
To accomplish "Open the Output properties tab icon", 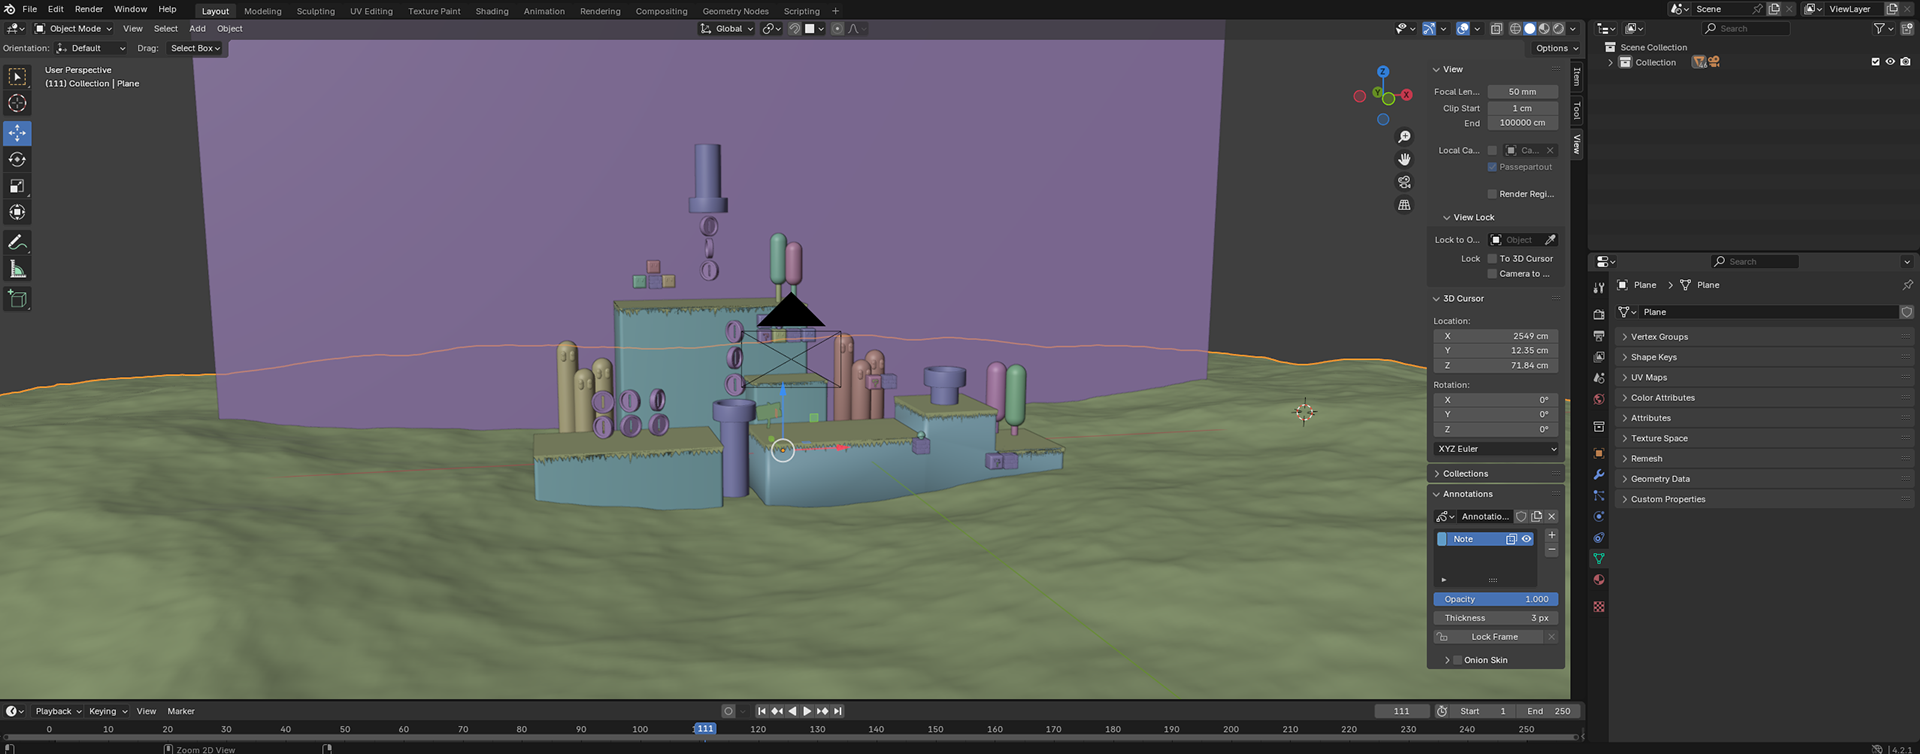I will [x=1598, y=335].
